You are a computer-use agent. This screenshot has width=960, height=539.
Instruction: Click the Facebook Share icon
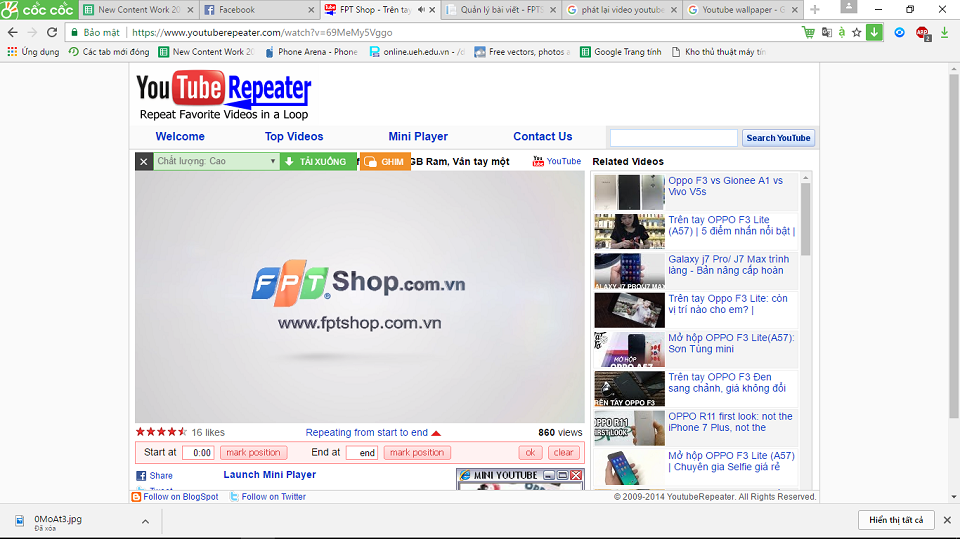[141, 476]
